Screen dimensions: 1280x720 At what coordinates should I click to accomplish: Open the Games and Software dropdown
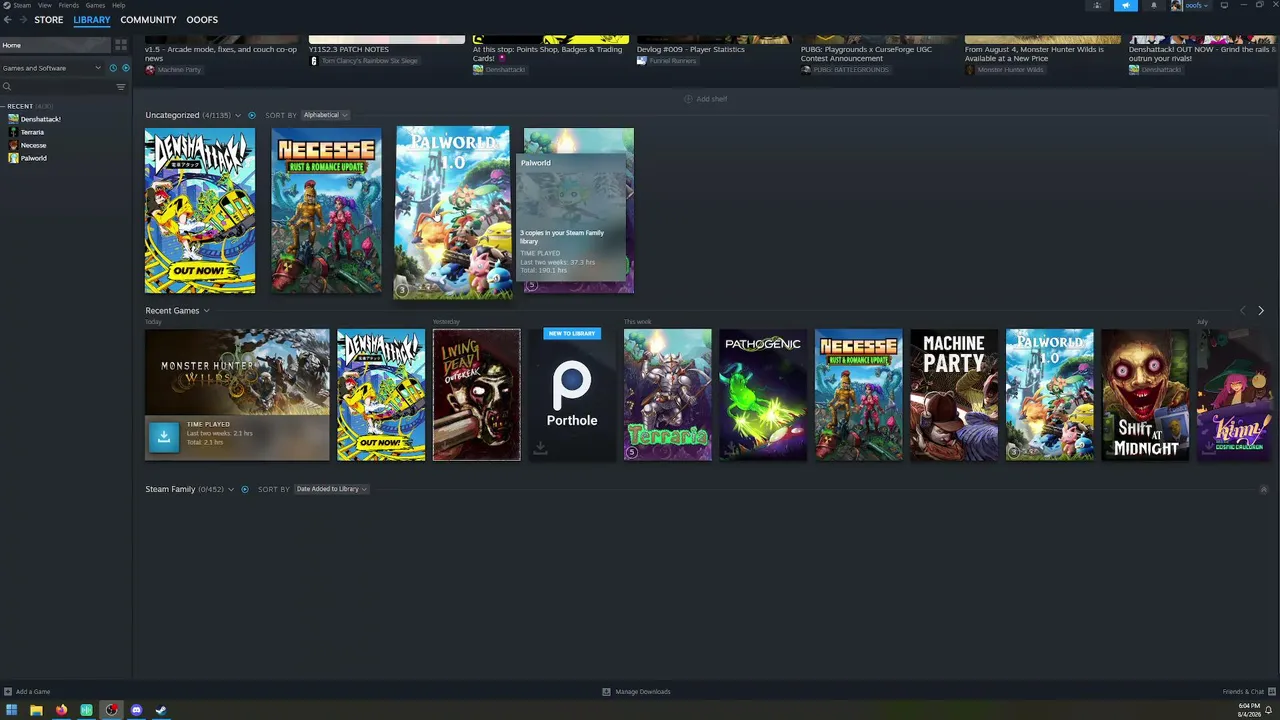point(52,68)
